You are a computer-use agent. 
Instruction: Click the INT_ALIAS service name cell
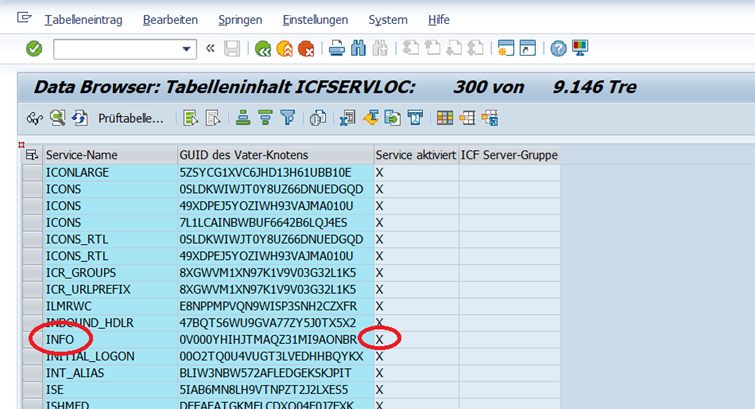pyautogui.click(x=110, y=373)
